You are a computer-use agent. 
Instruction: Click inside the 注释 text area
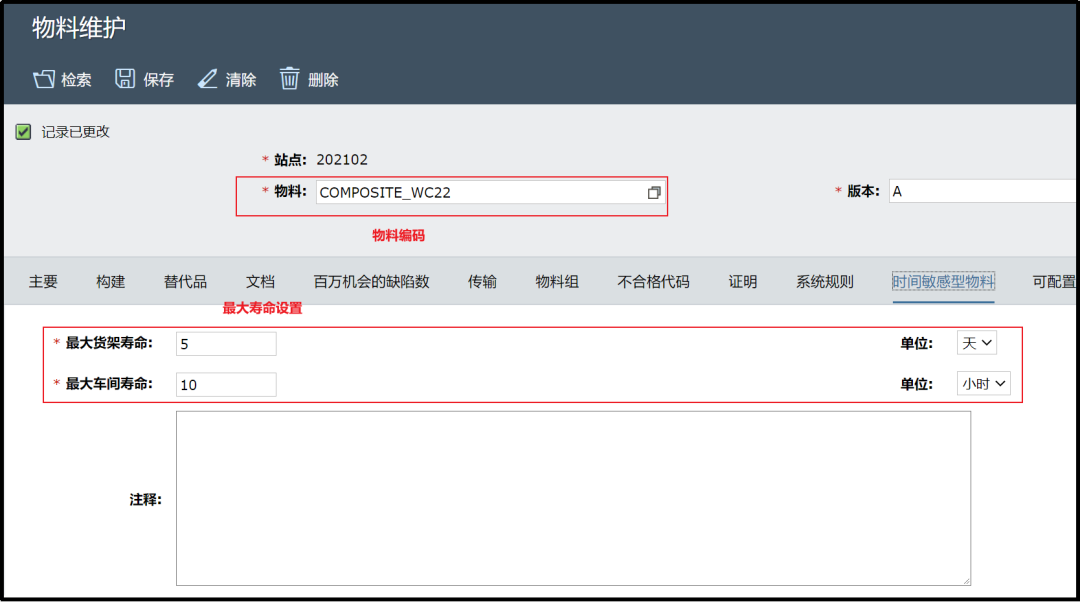(x=573, y=498)
